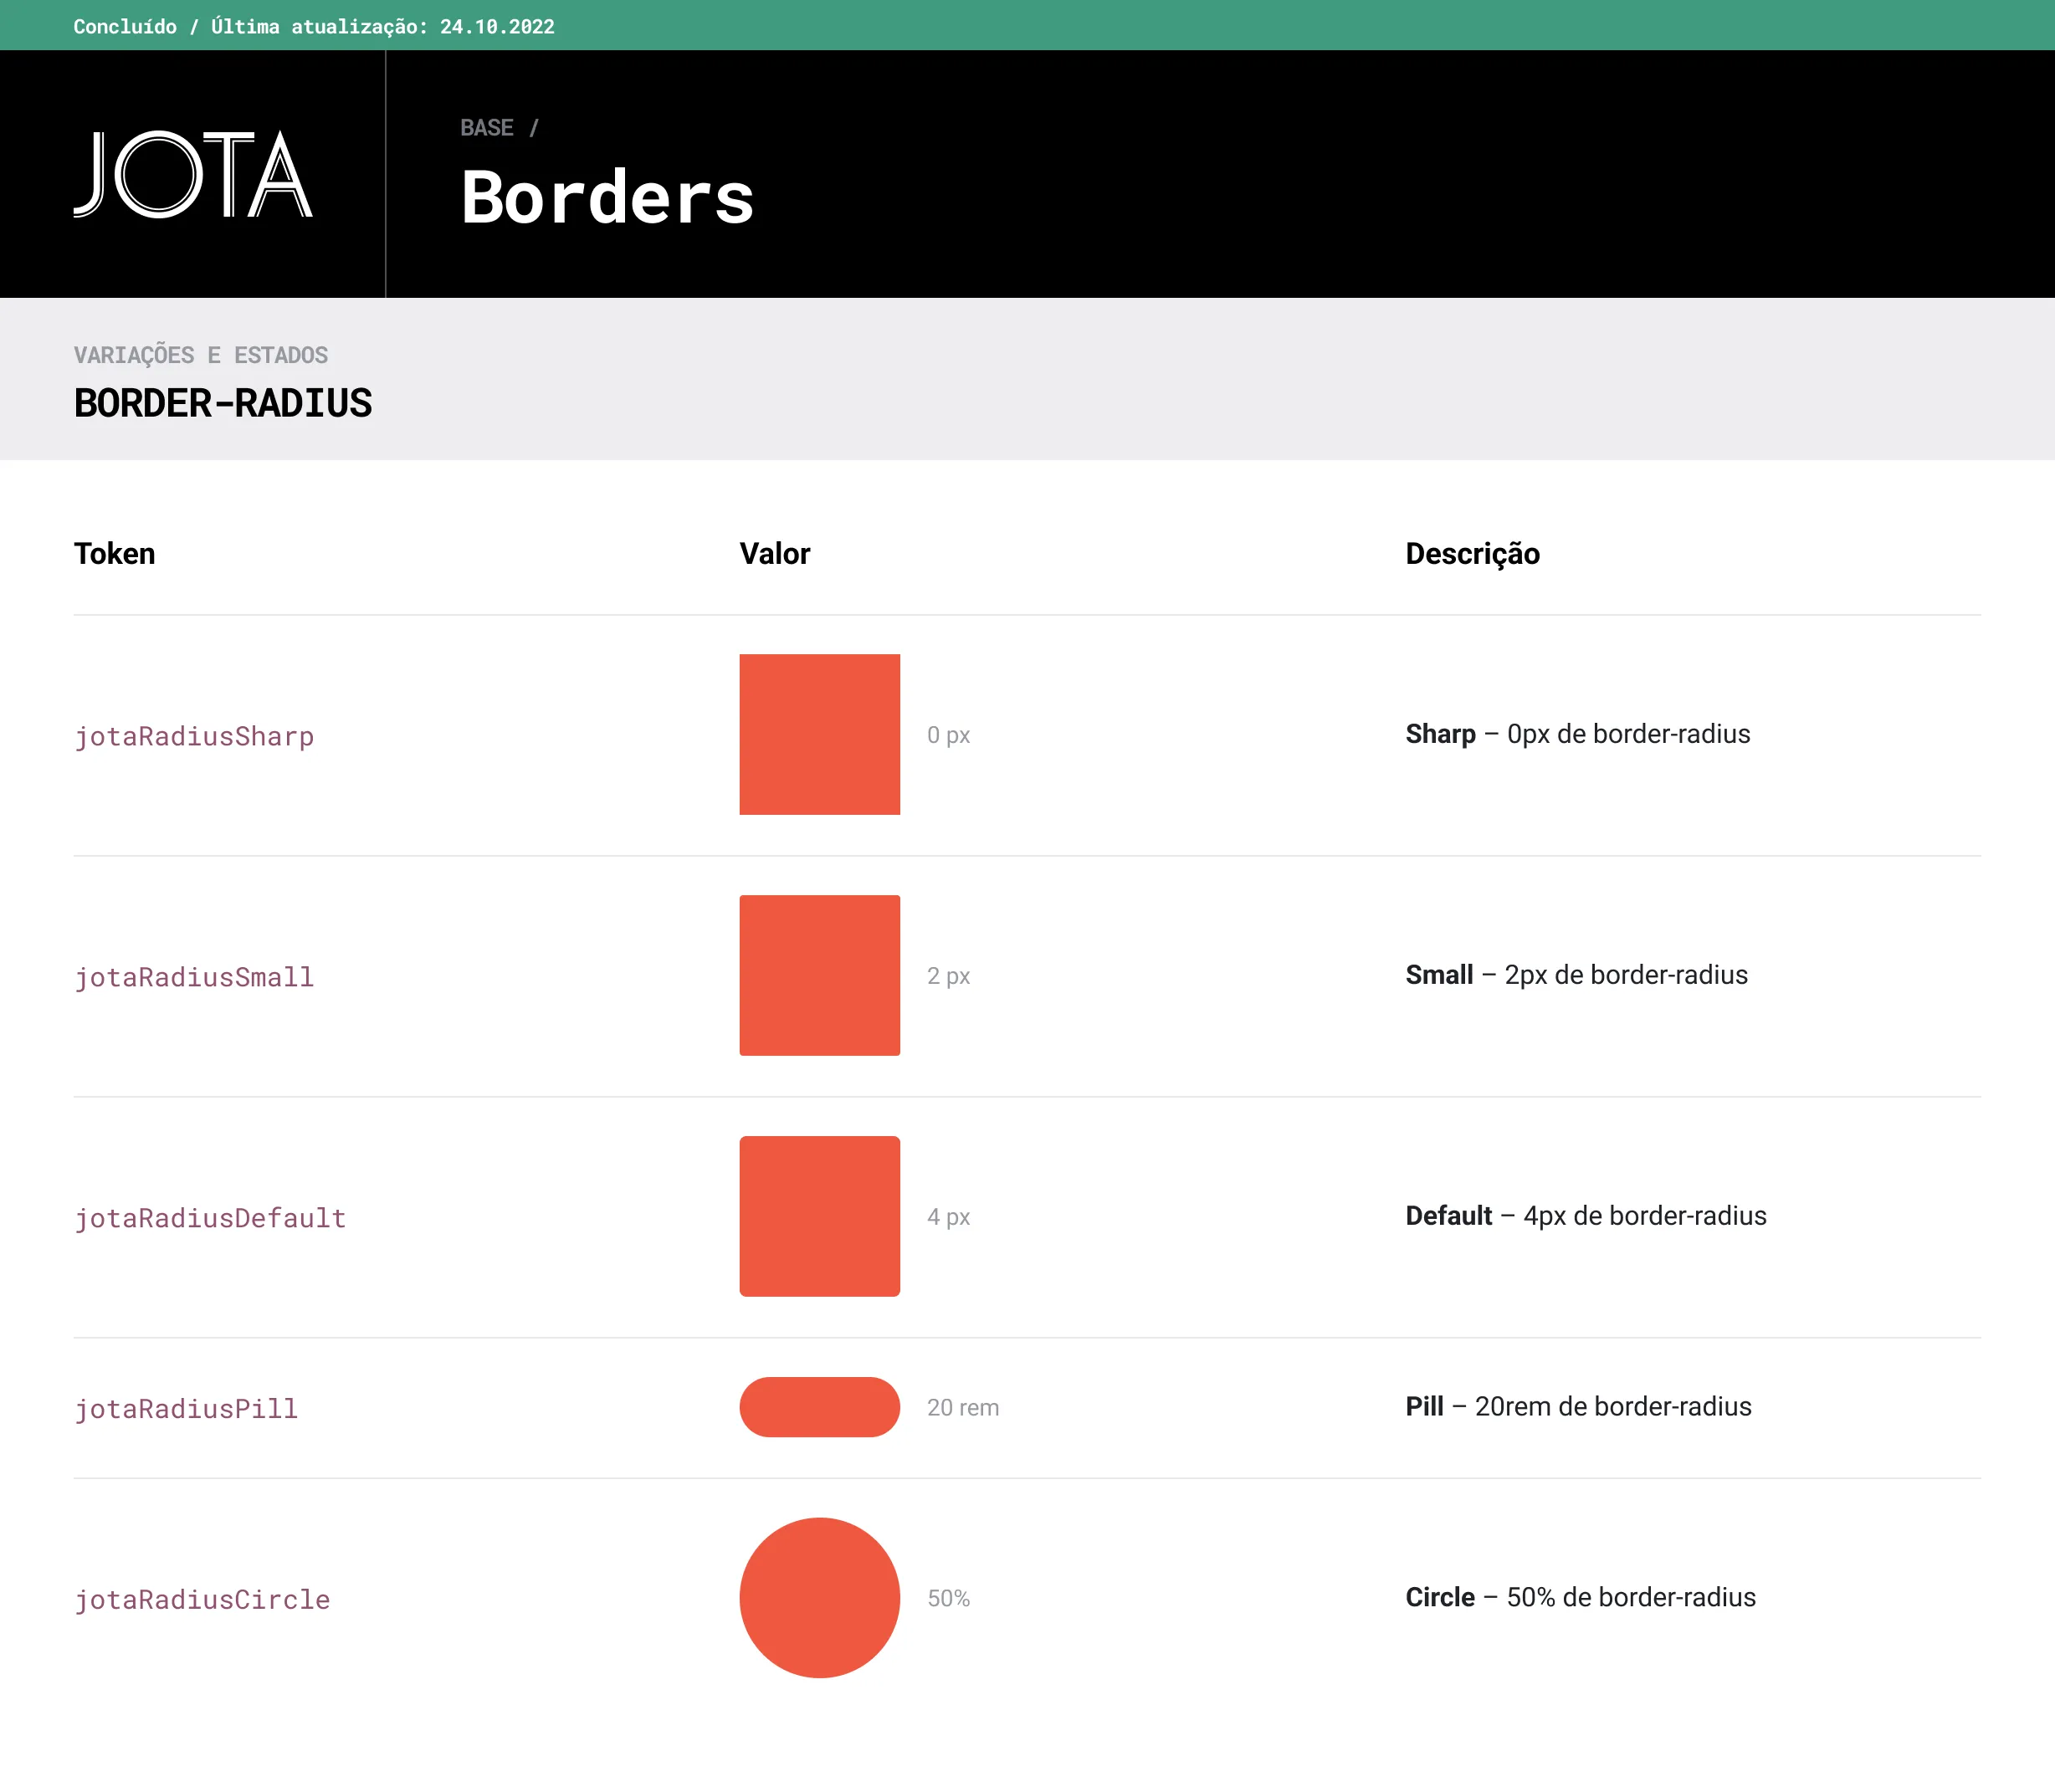2055x1792 pixels.
Task: Click the VARIAÇÕES E ESTADOS label
Action: coord(201,355)
